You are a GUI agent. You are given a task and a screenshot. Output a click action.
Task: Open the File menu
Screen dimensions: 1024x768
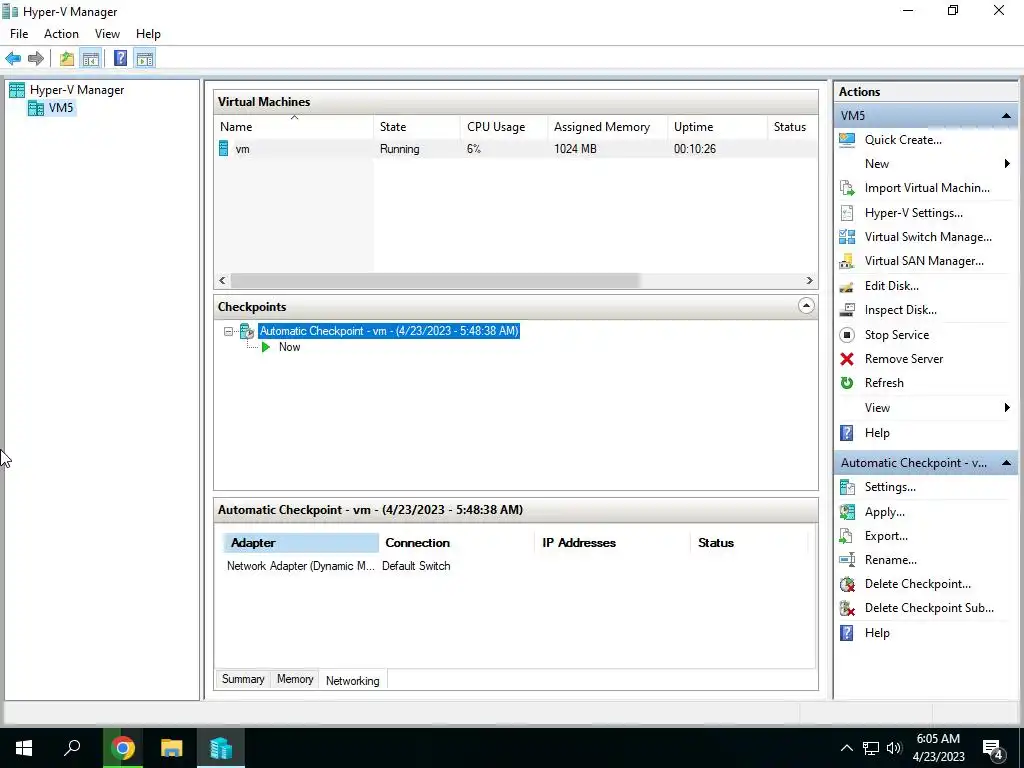(x=19, y=34)
